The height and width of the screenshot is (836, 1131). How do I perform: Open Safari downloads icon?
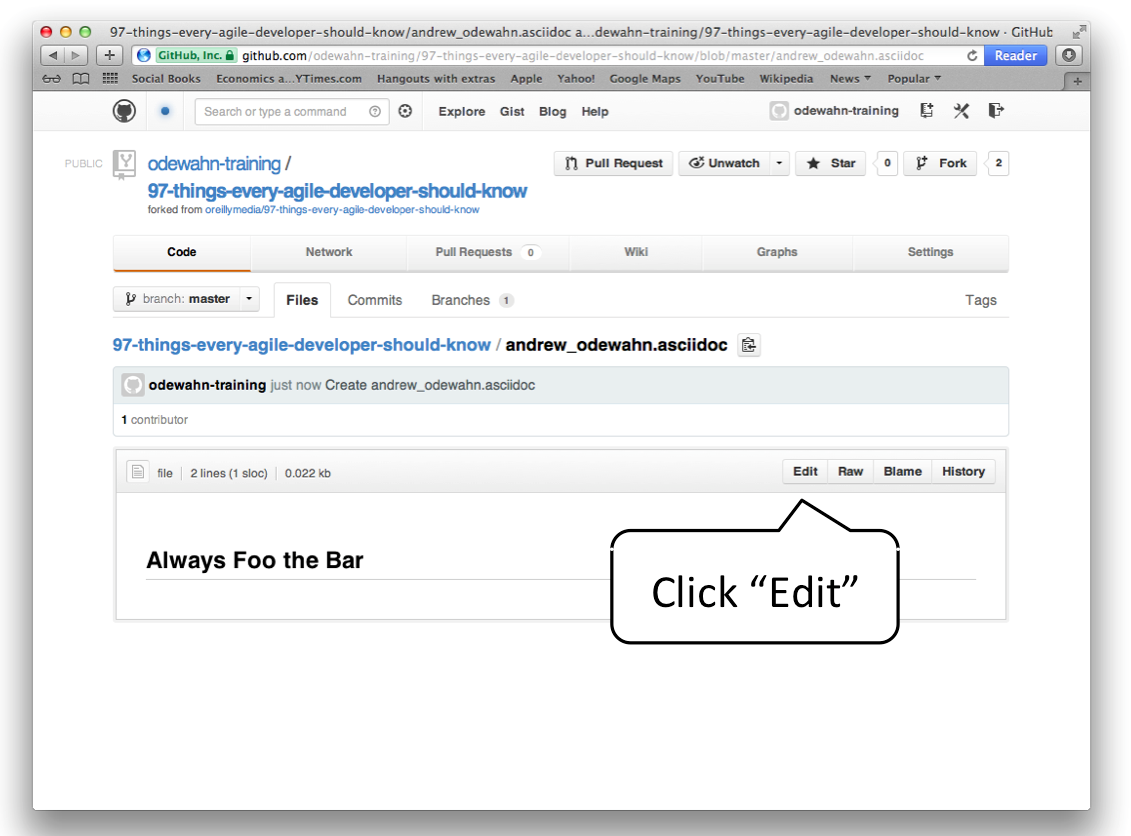pyautogui.click(x=1069, y=55)
